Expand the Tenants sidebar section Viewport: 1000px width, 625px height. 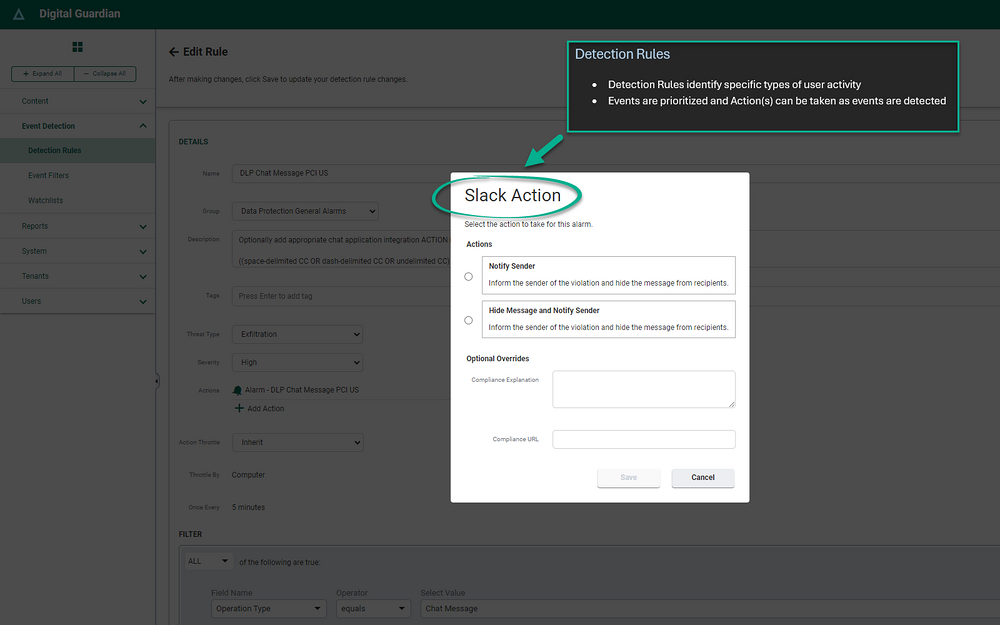pos(78,276)
